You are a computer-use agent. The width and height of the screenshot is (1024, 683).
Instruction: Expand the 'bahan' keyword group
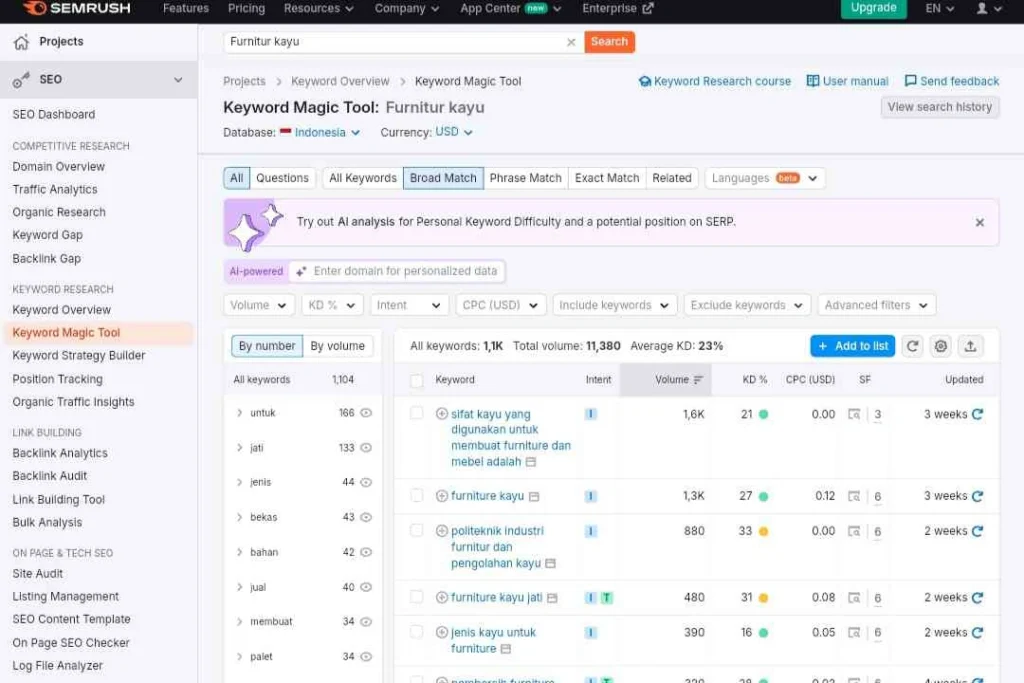point(240,552)
